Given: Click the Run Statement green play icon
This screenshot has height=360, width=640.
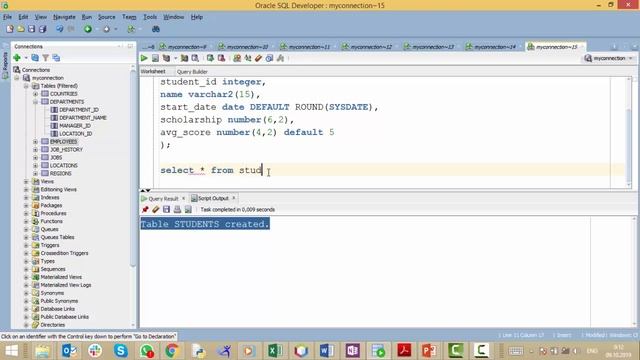Looking at the screenshot, I should coord(144,58).
